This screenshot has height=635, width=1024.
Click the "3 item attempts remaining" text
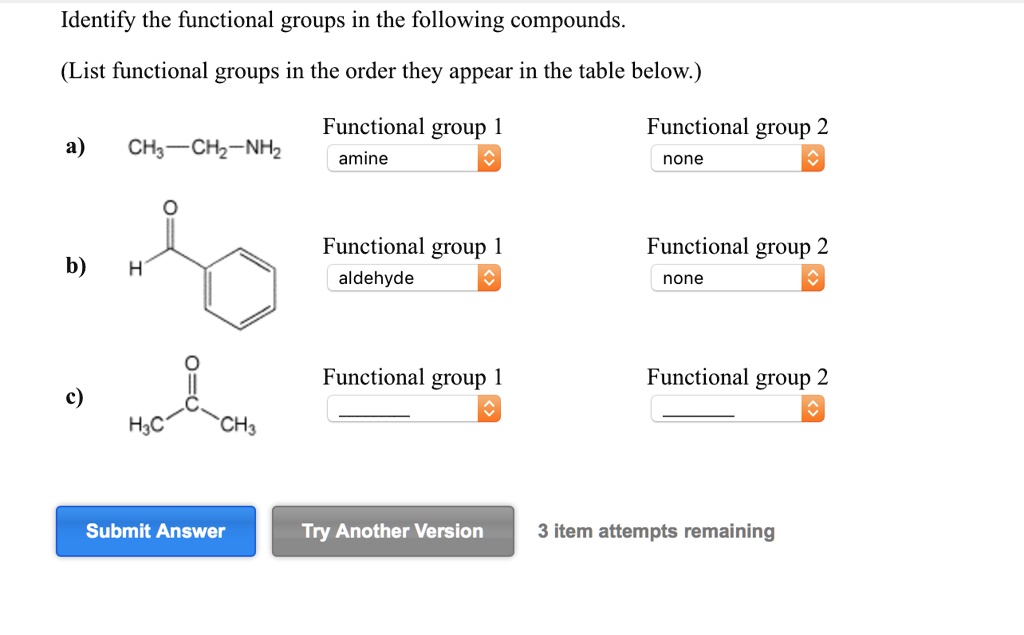click(655, 531)
